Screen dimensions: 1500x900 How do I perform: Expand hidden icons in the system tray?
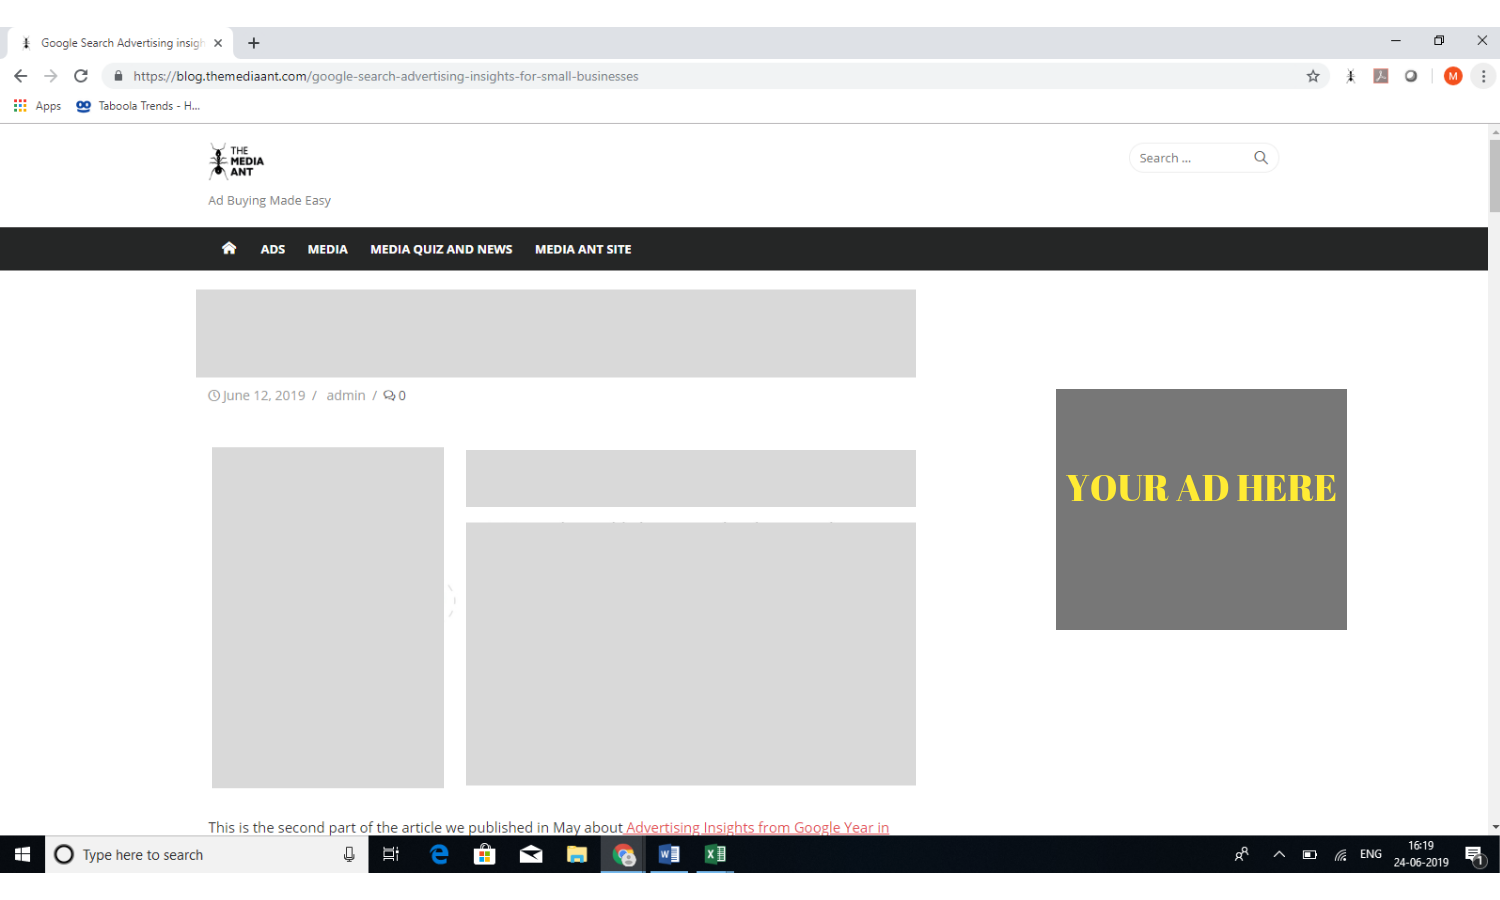click(1278, 854)
